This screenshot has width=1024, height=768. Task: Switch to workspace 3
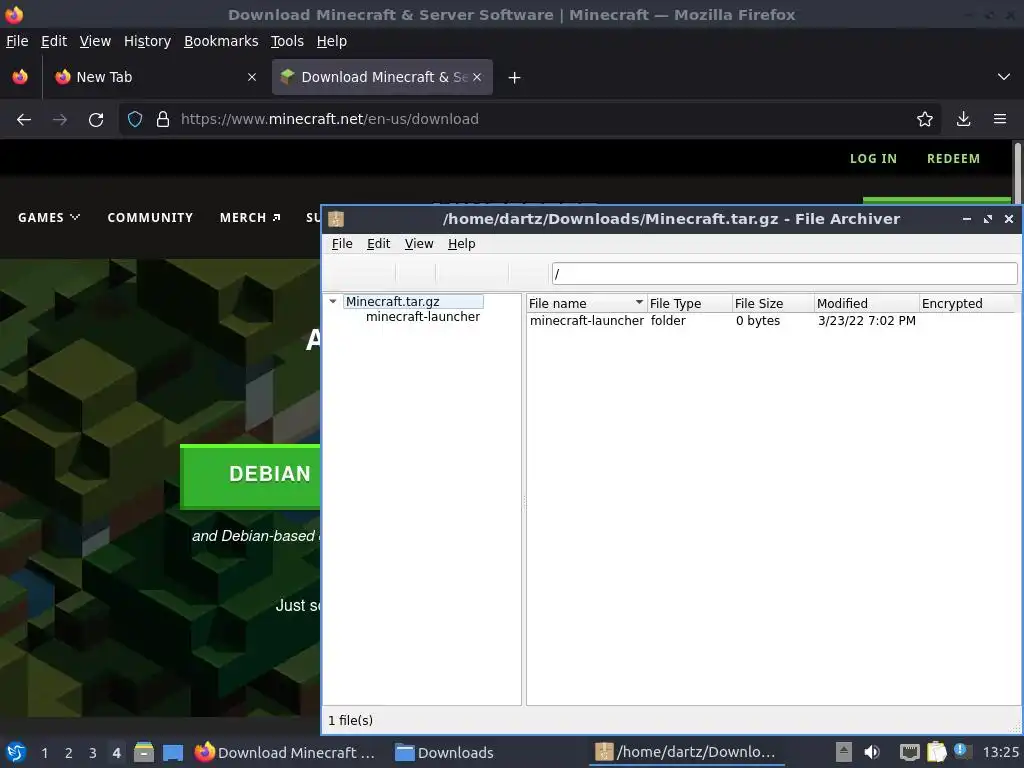click(93, 753)
